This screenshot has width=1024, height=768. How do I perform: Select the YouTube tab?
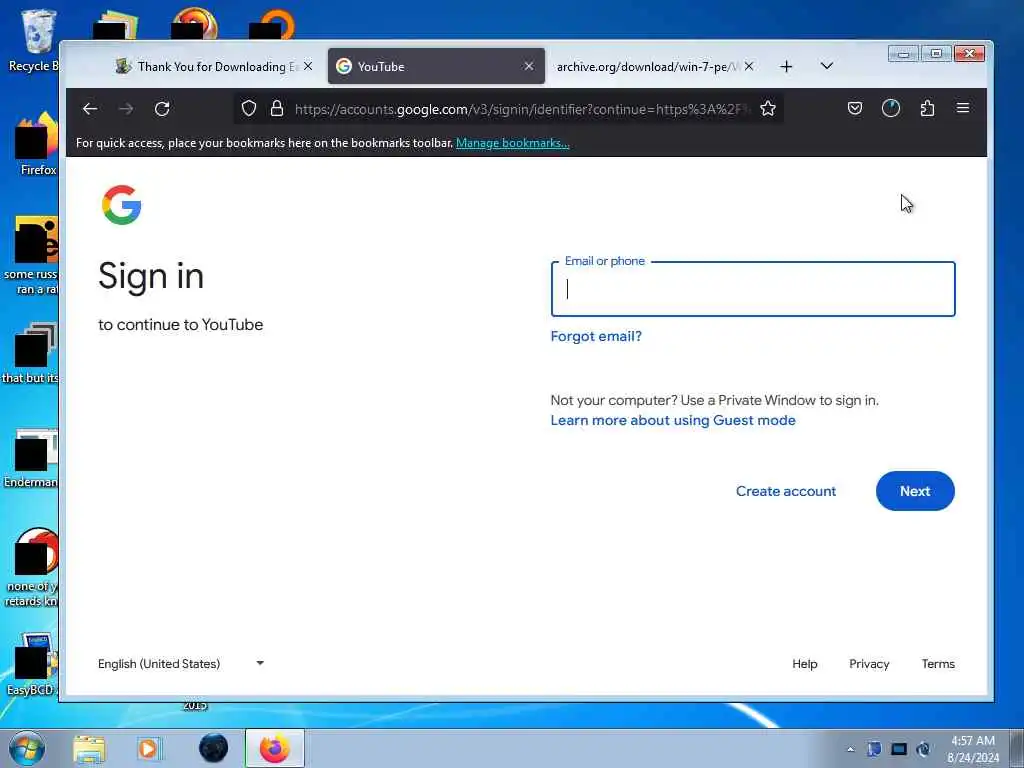tap(436, 66)
